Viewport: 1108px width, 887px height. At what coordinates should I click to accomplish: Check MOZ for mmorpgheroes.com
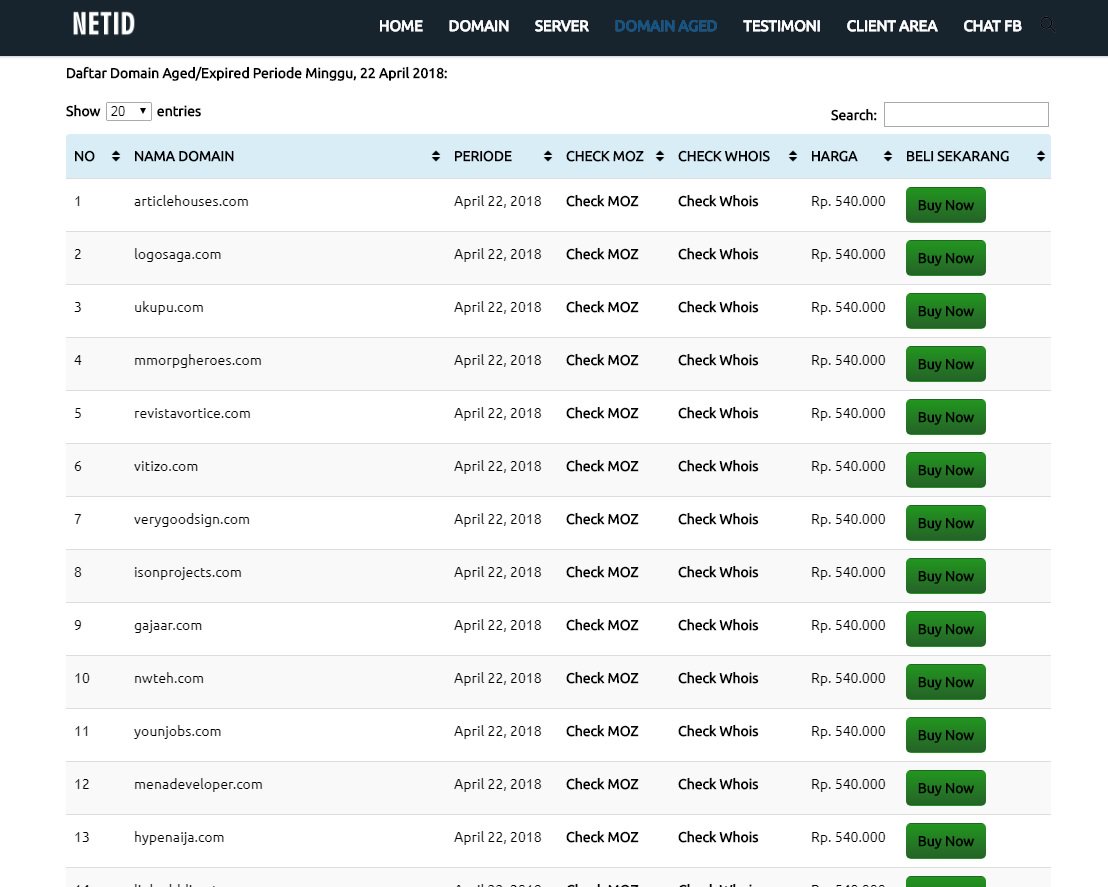pyautogui.click(x=602, y=360)
